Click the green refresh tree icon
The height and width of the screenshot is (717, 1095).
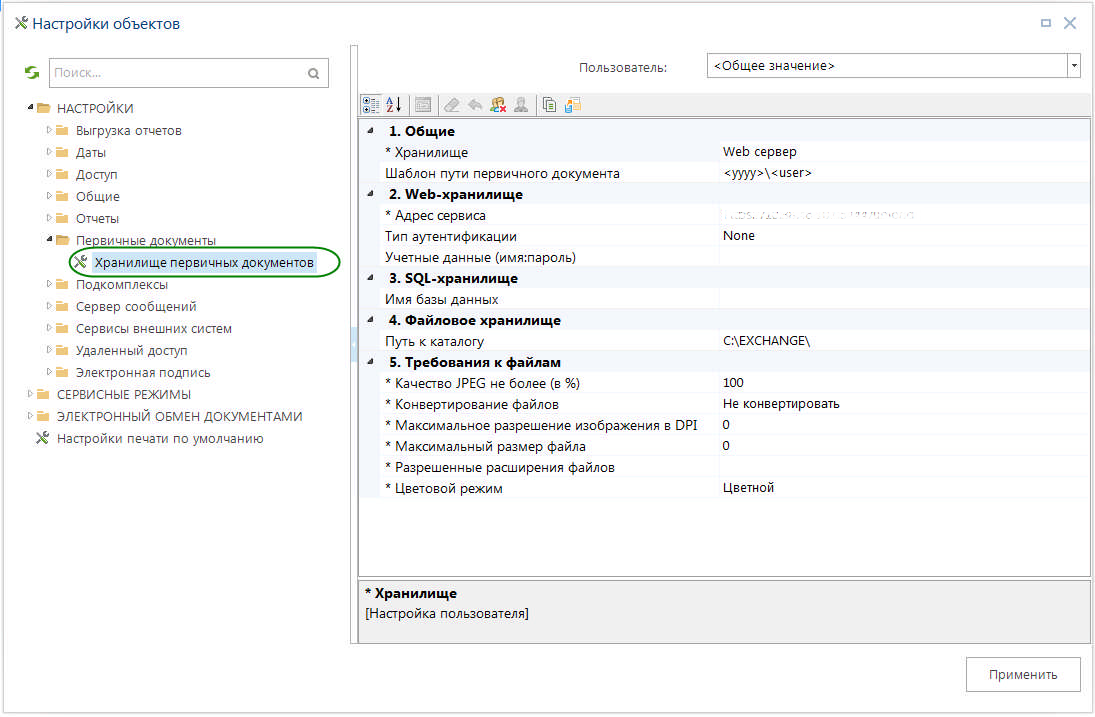click(32, 73)
